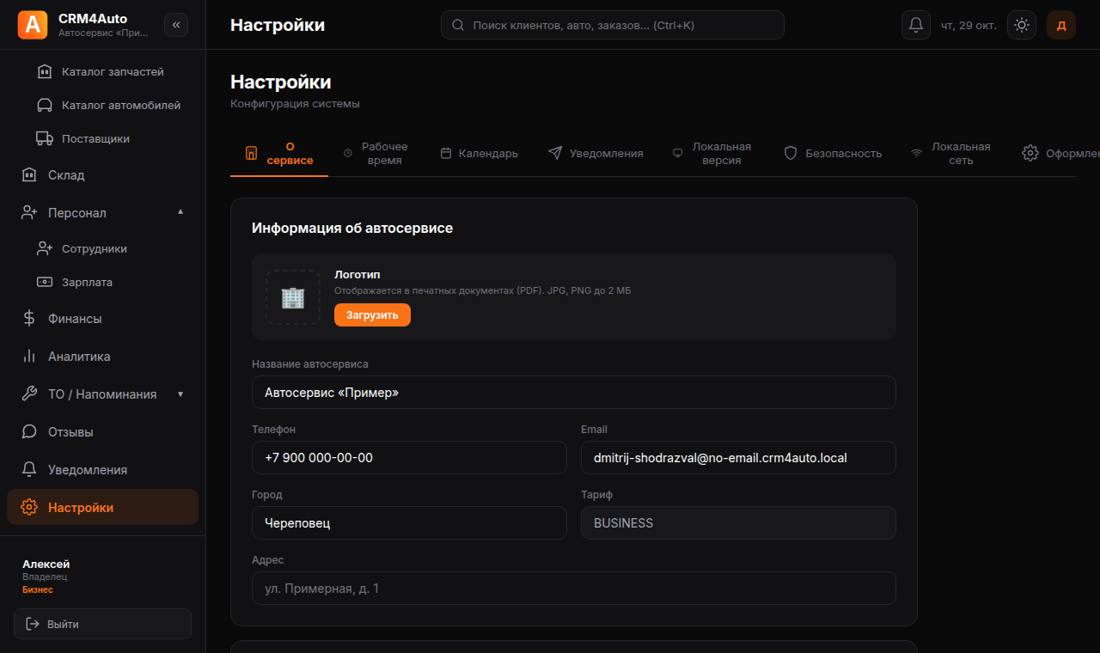The width and height of the screenshot is (1100, 653).
Task: Click the Email input field
Action: point(738,457)
